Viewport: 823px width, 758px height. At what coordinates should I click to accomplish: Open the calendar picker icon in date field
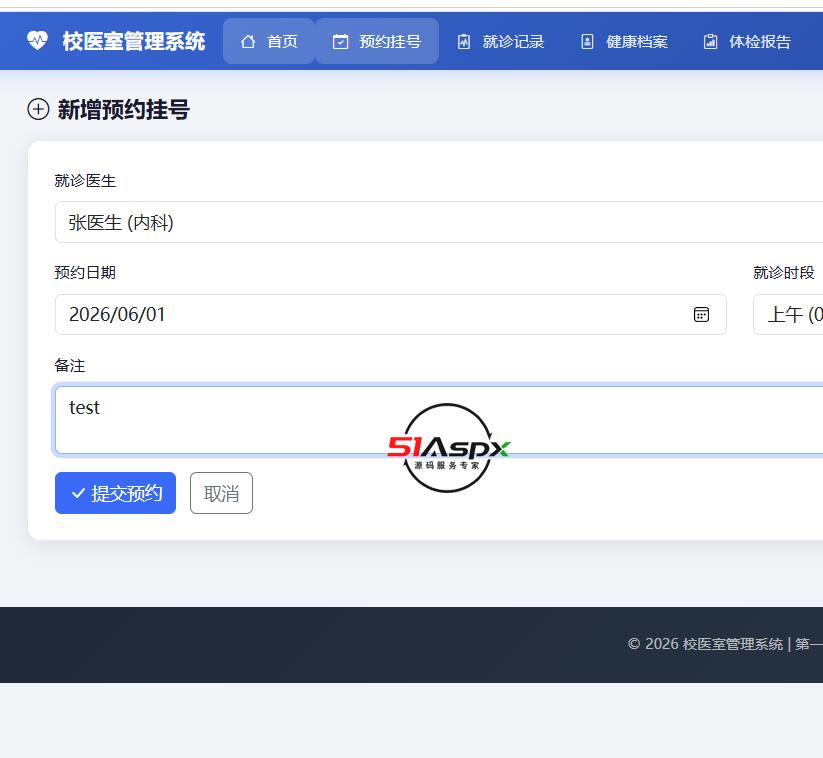tap(701, 314)
